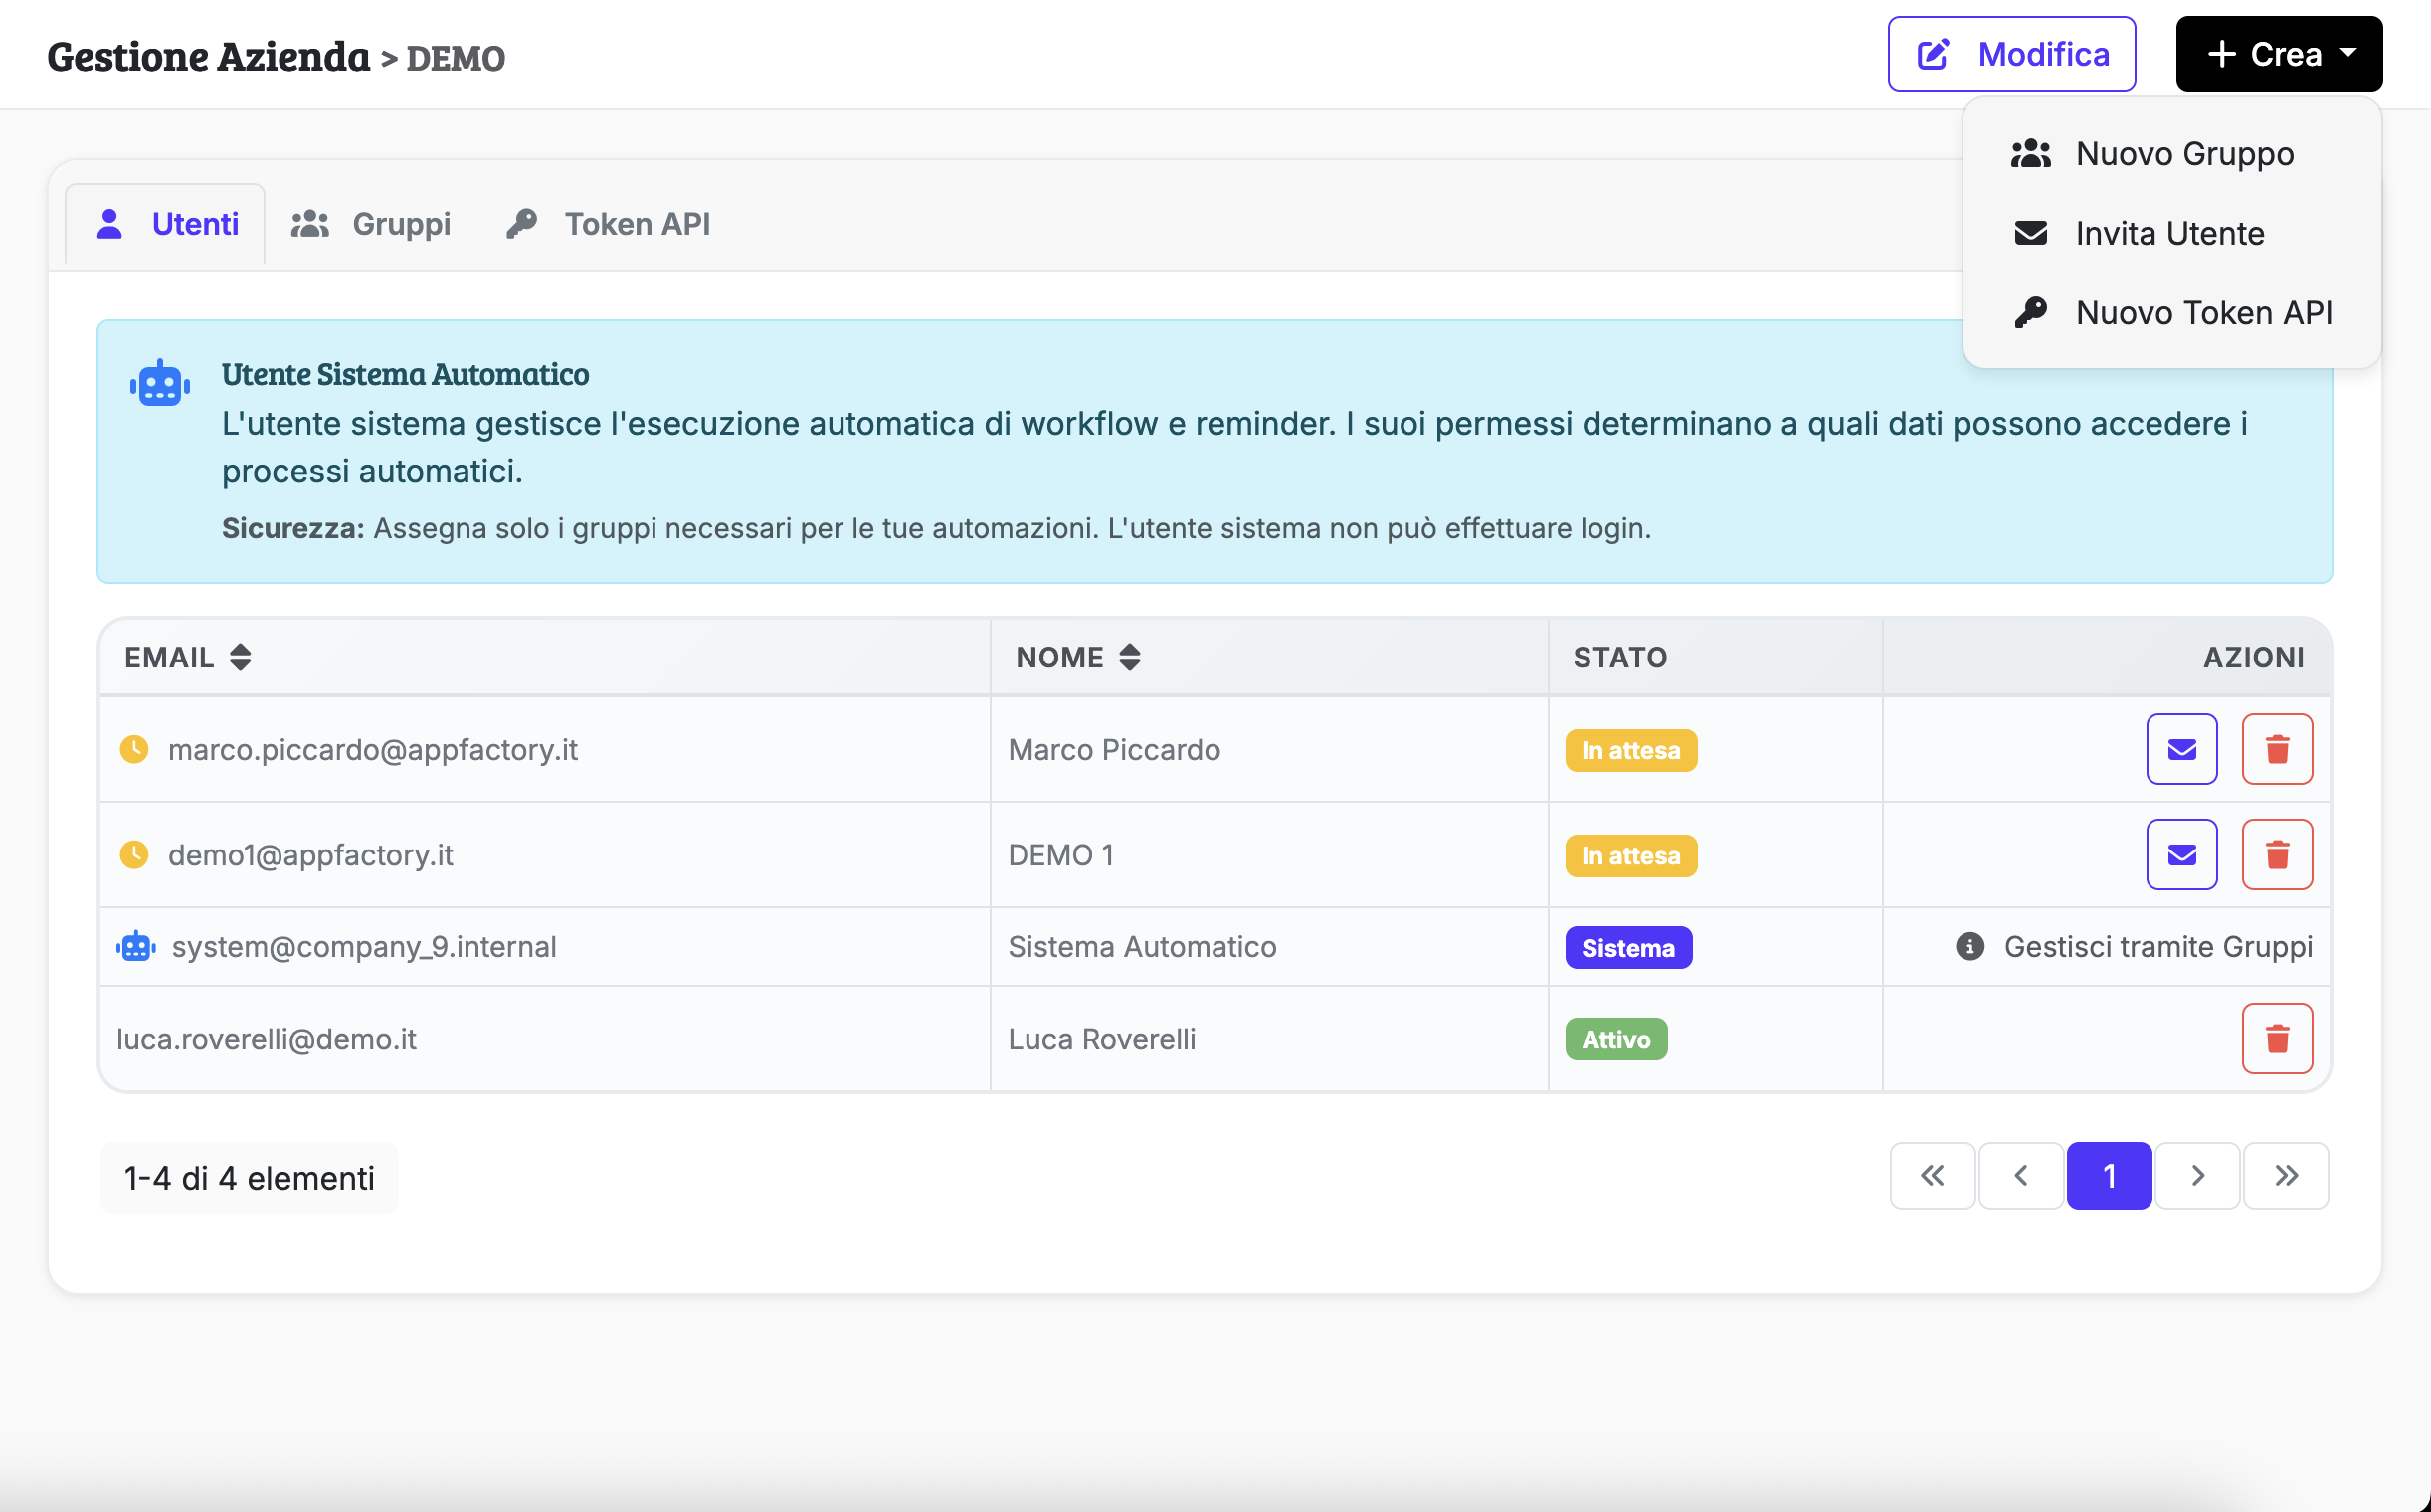Delete user Luca Roverelli

click(2276, 1038)
